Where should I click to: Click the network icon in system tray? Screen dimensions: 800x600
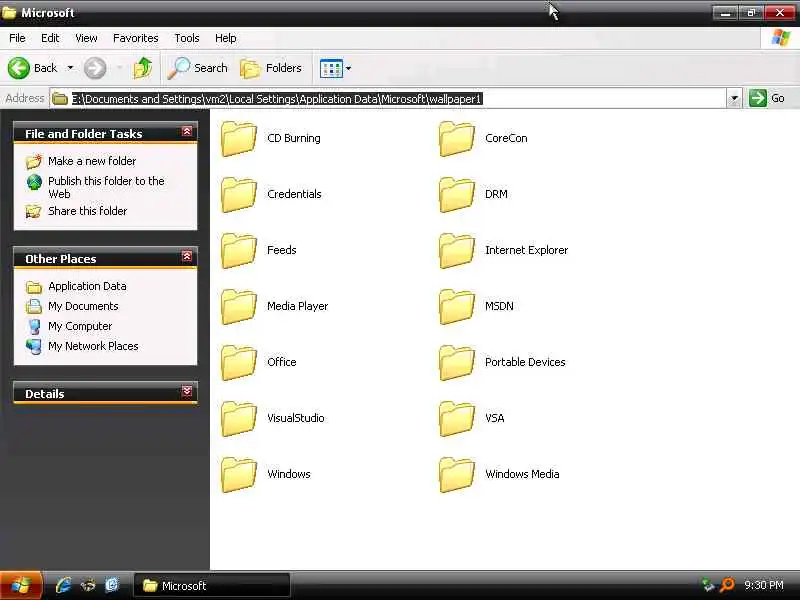(708, 585)
